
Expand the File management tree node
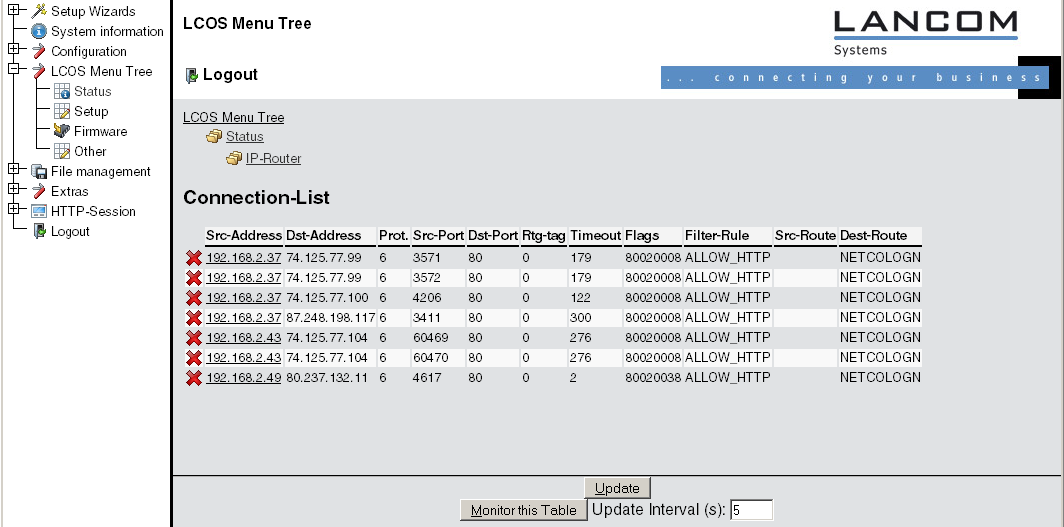[13, 170]
